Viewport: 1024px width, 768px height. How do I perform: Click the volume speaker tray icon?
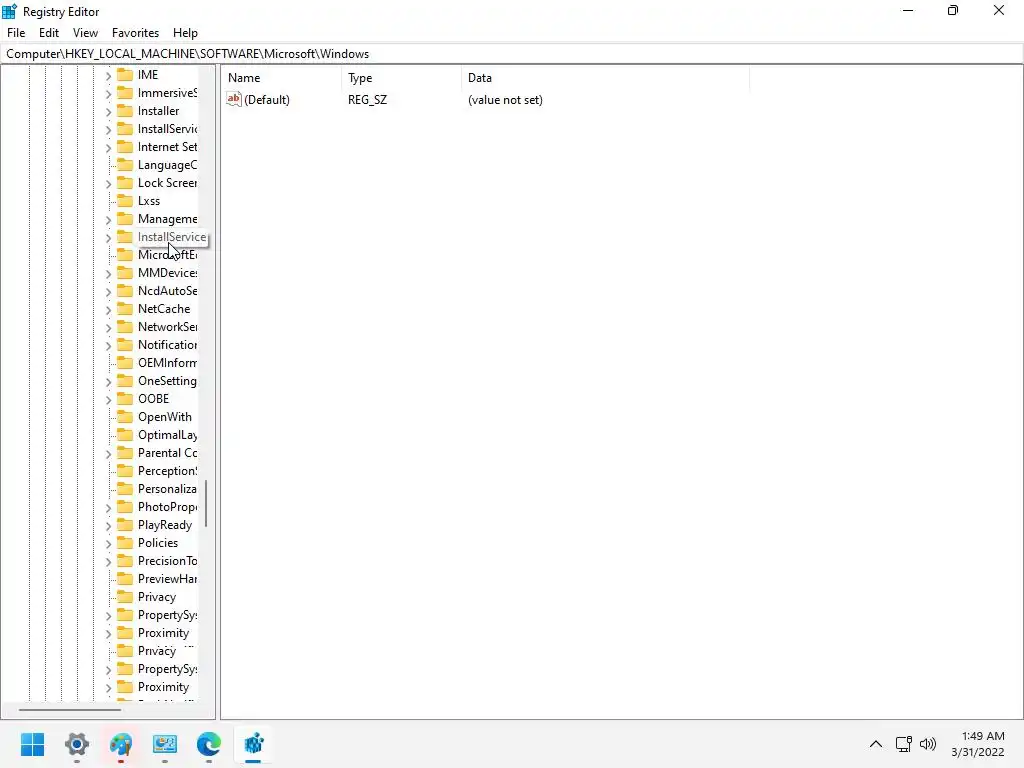coord(928,744)
